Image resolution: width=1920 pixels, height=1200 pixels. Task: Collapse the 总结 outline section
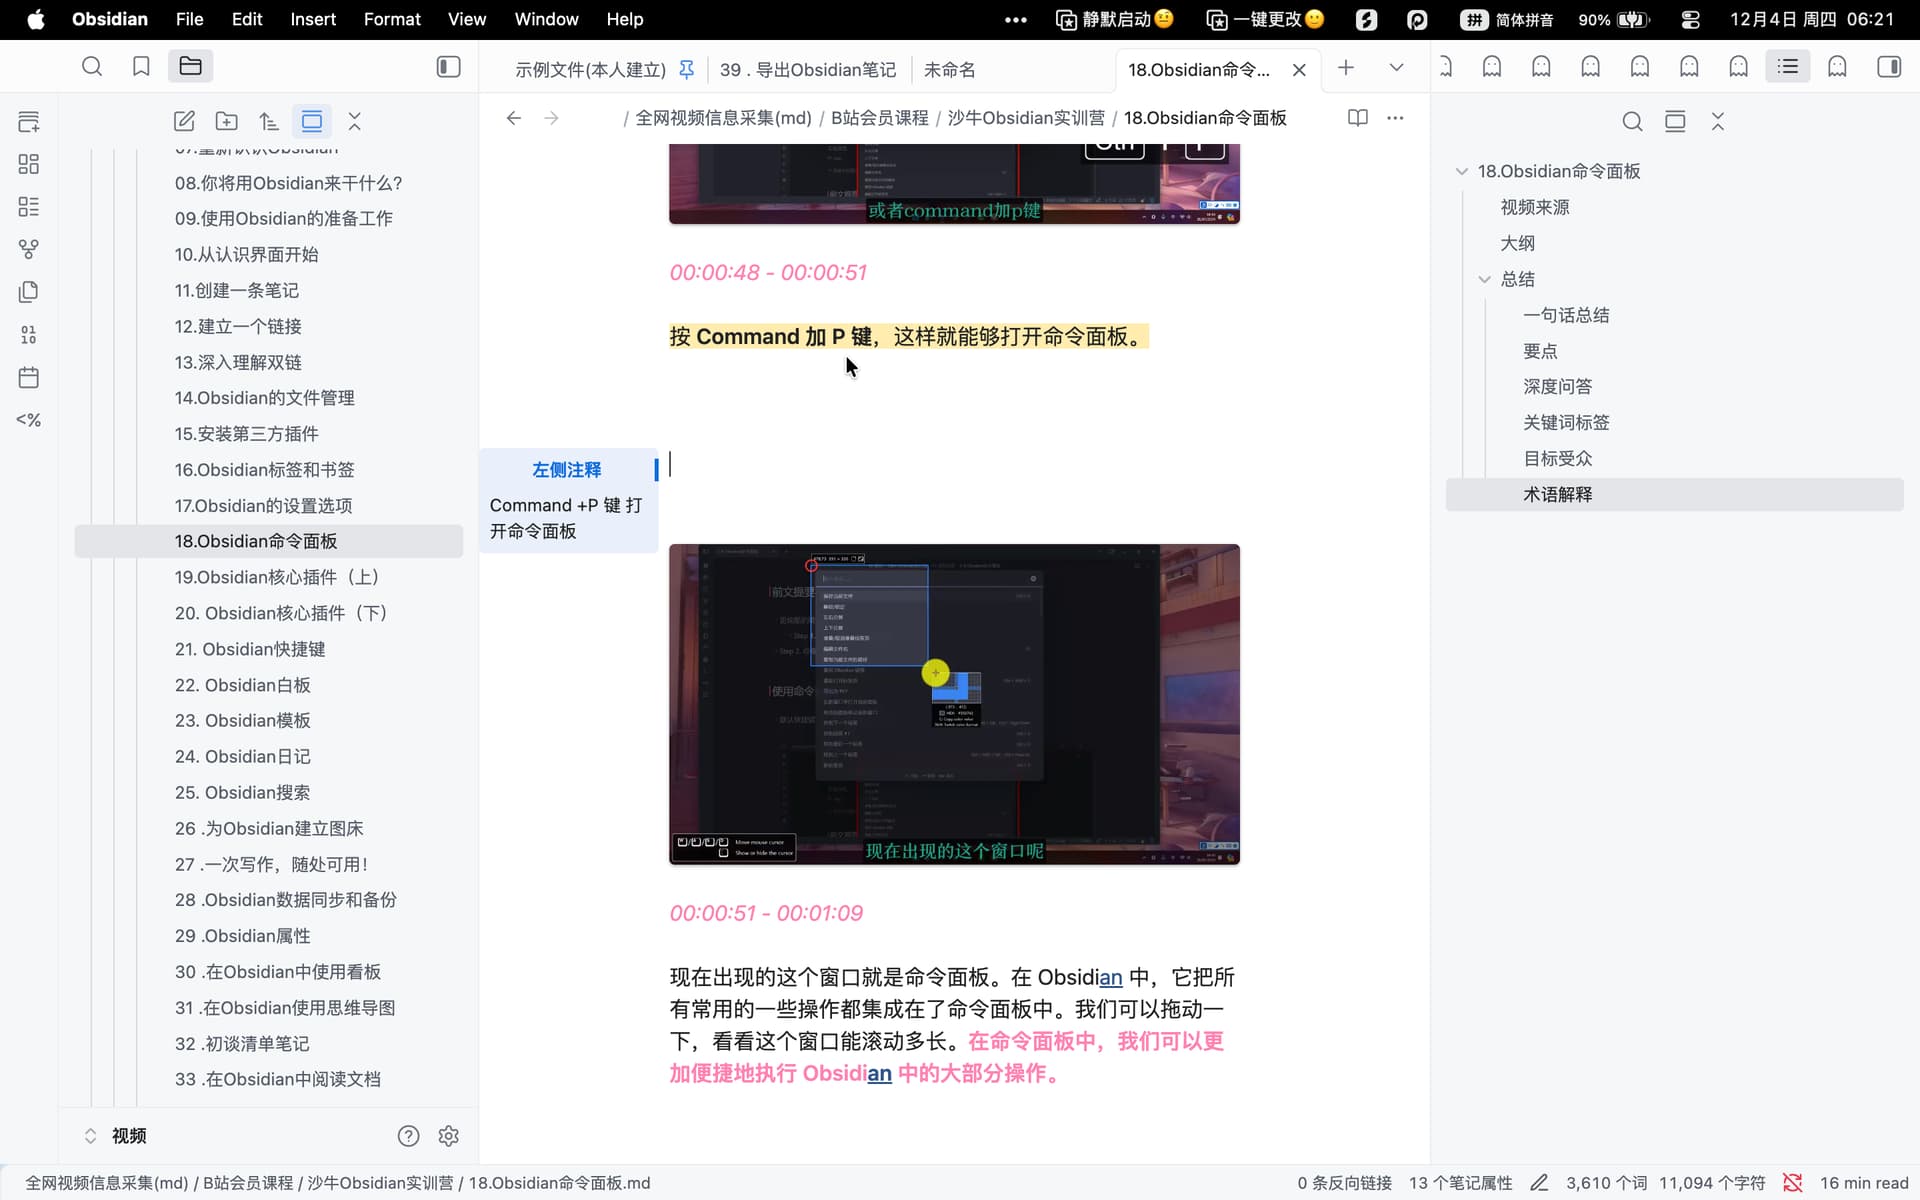click(1484, 280)
